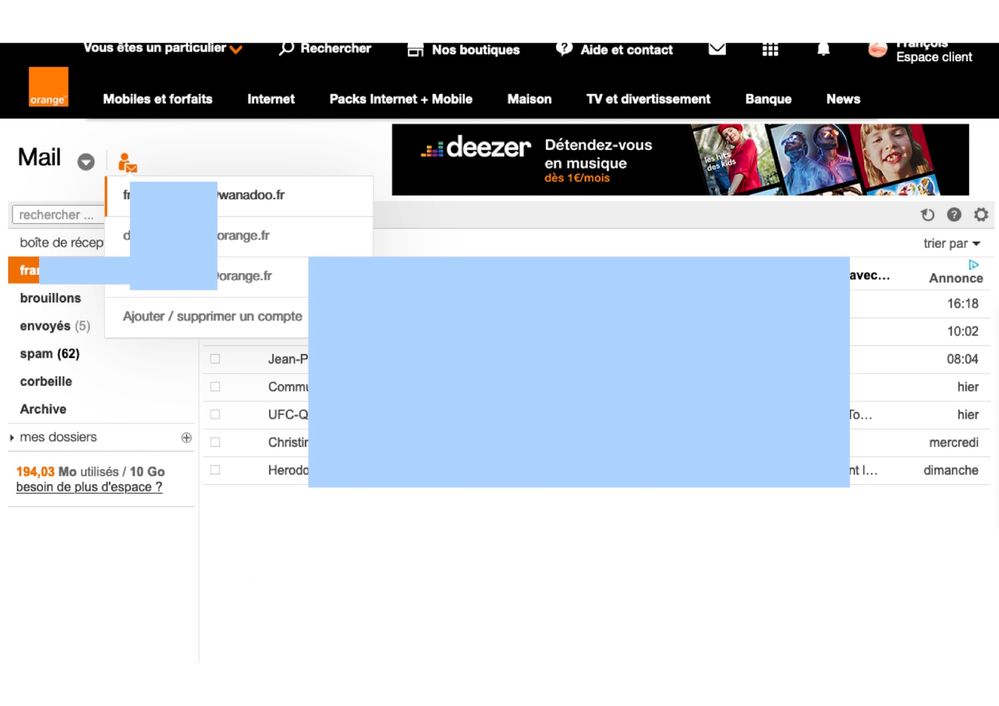The image size is (999, 706).
Task: Open the Archive folder
Action: [x=43, y=409]
